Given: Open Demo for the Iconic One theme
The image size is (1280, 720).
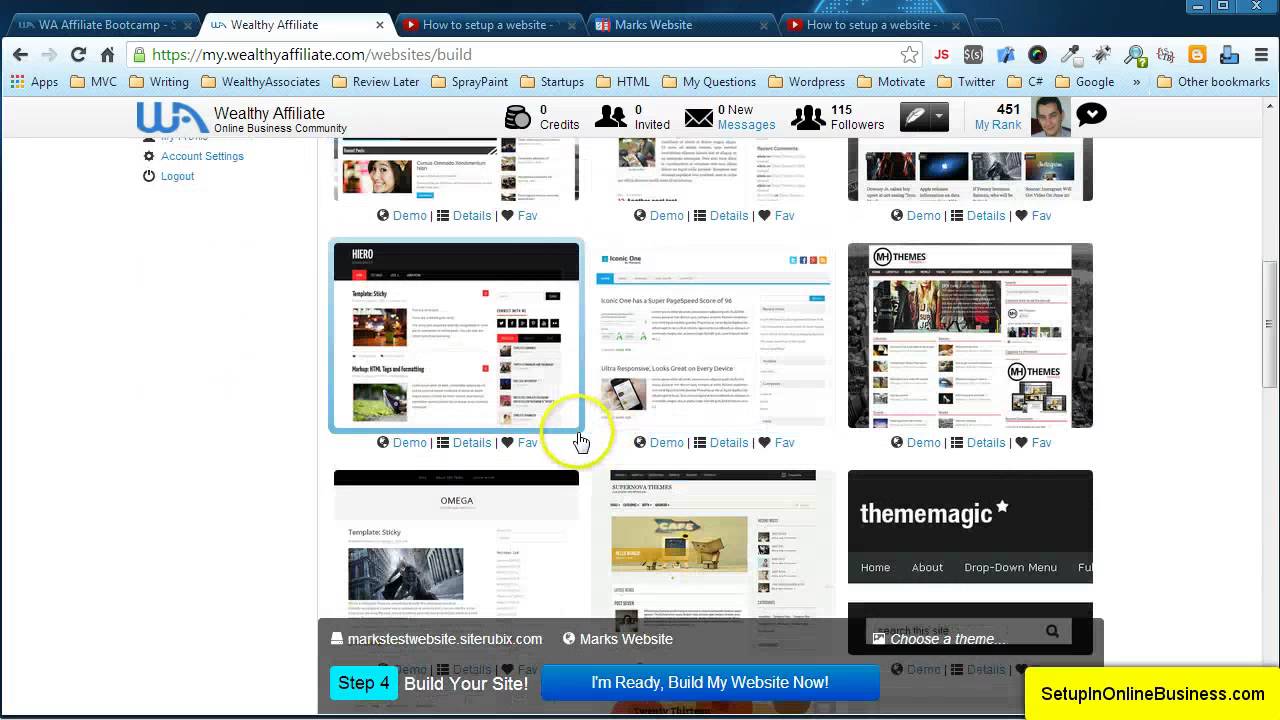Looking at the screenshot, I should (666, 442).
